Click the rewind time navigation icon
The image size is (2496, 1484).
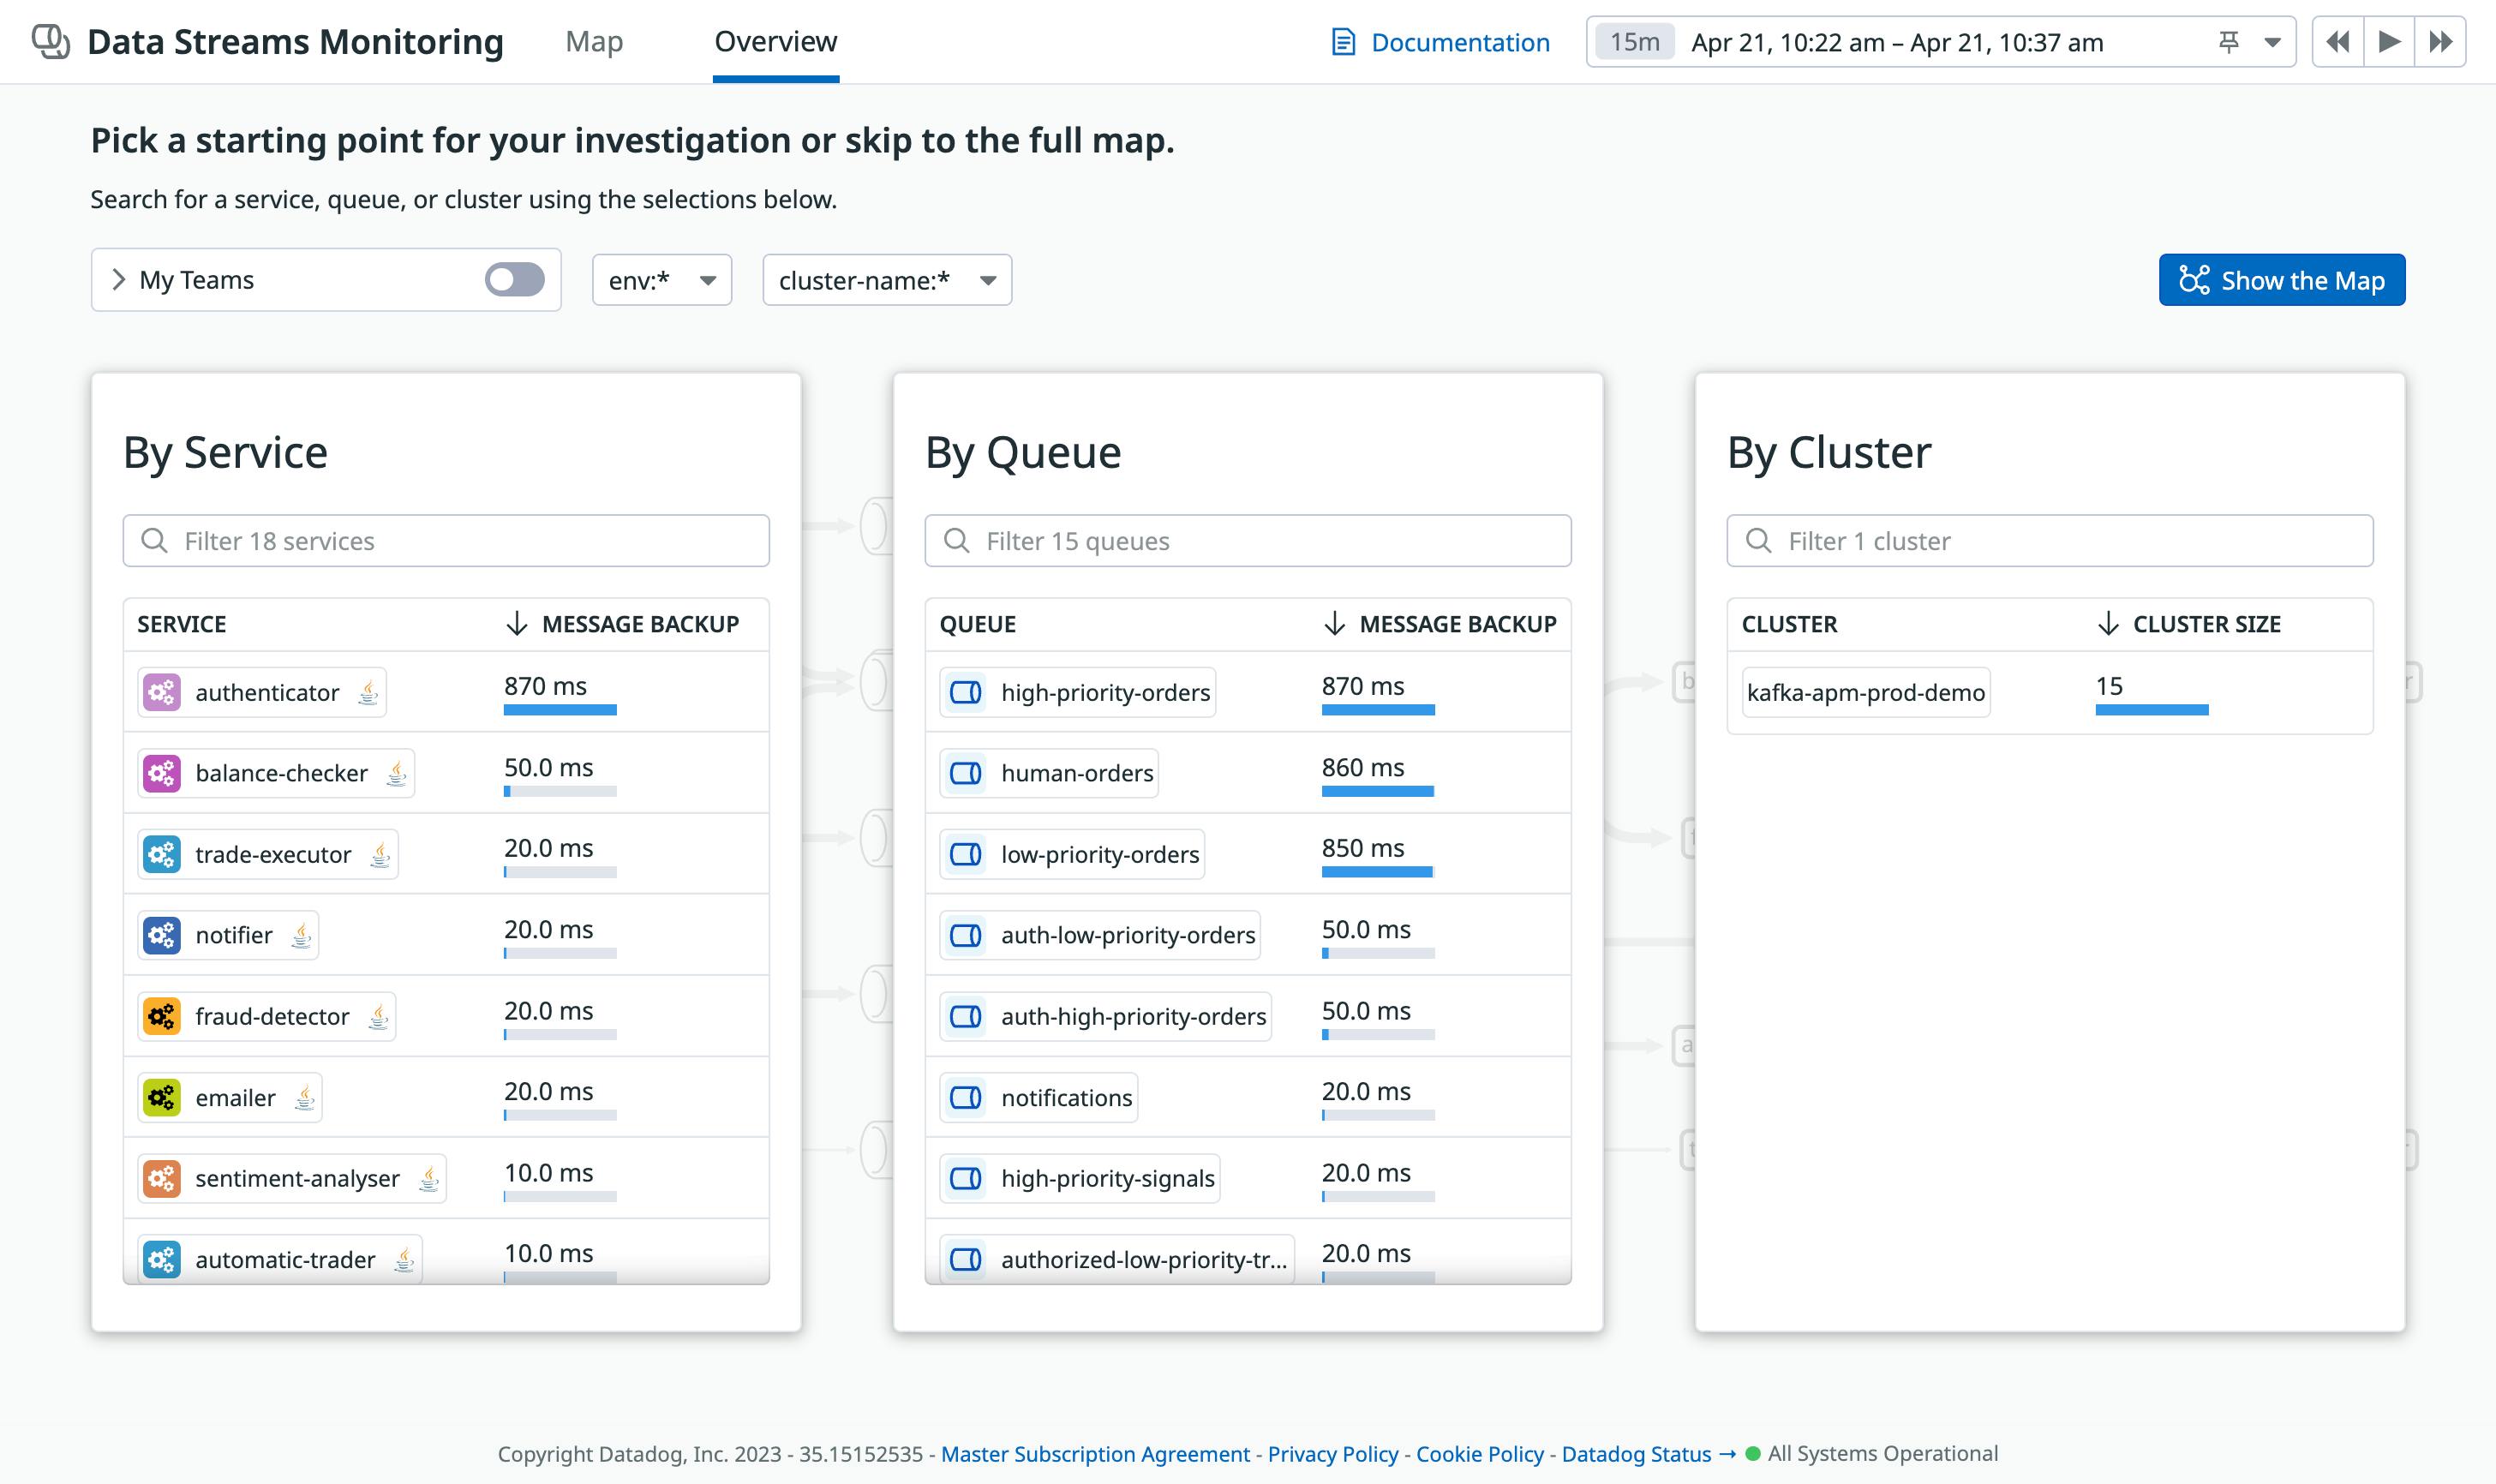click(x=2338, y=41)
